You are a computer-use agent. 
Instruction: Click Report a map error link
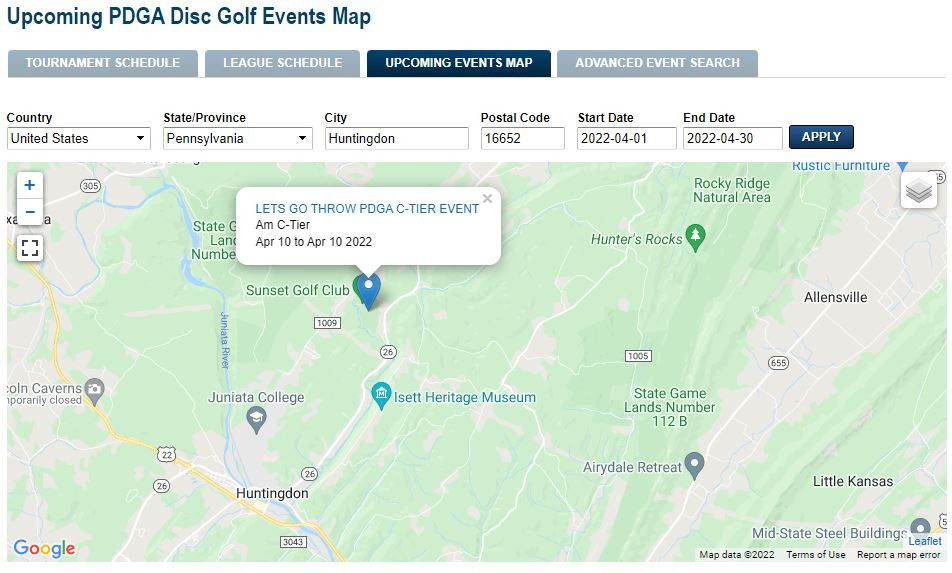pos(899,554)
